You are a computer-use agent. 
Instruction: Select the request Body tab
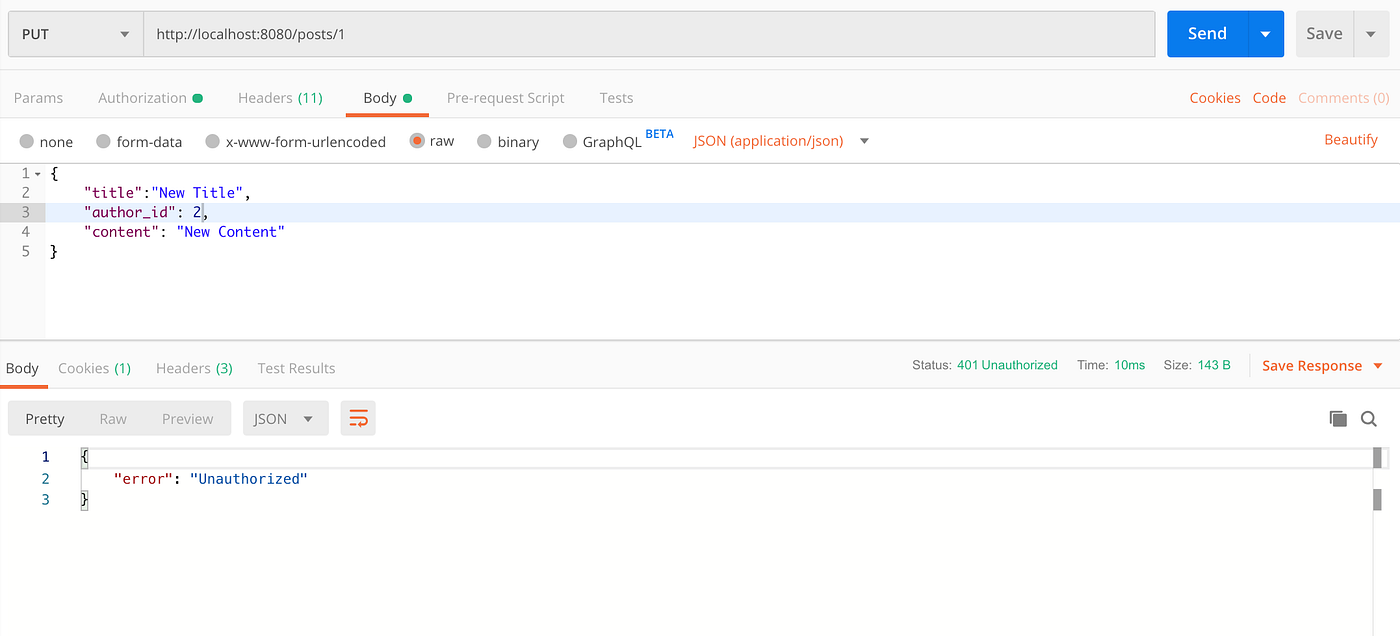pyautogui.click(x=387, y=98)
